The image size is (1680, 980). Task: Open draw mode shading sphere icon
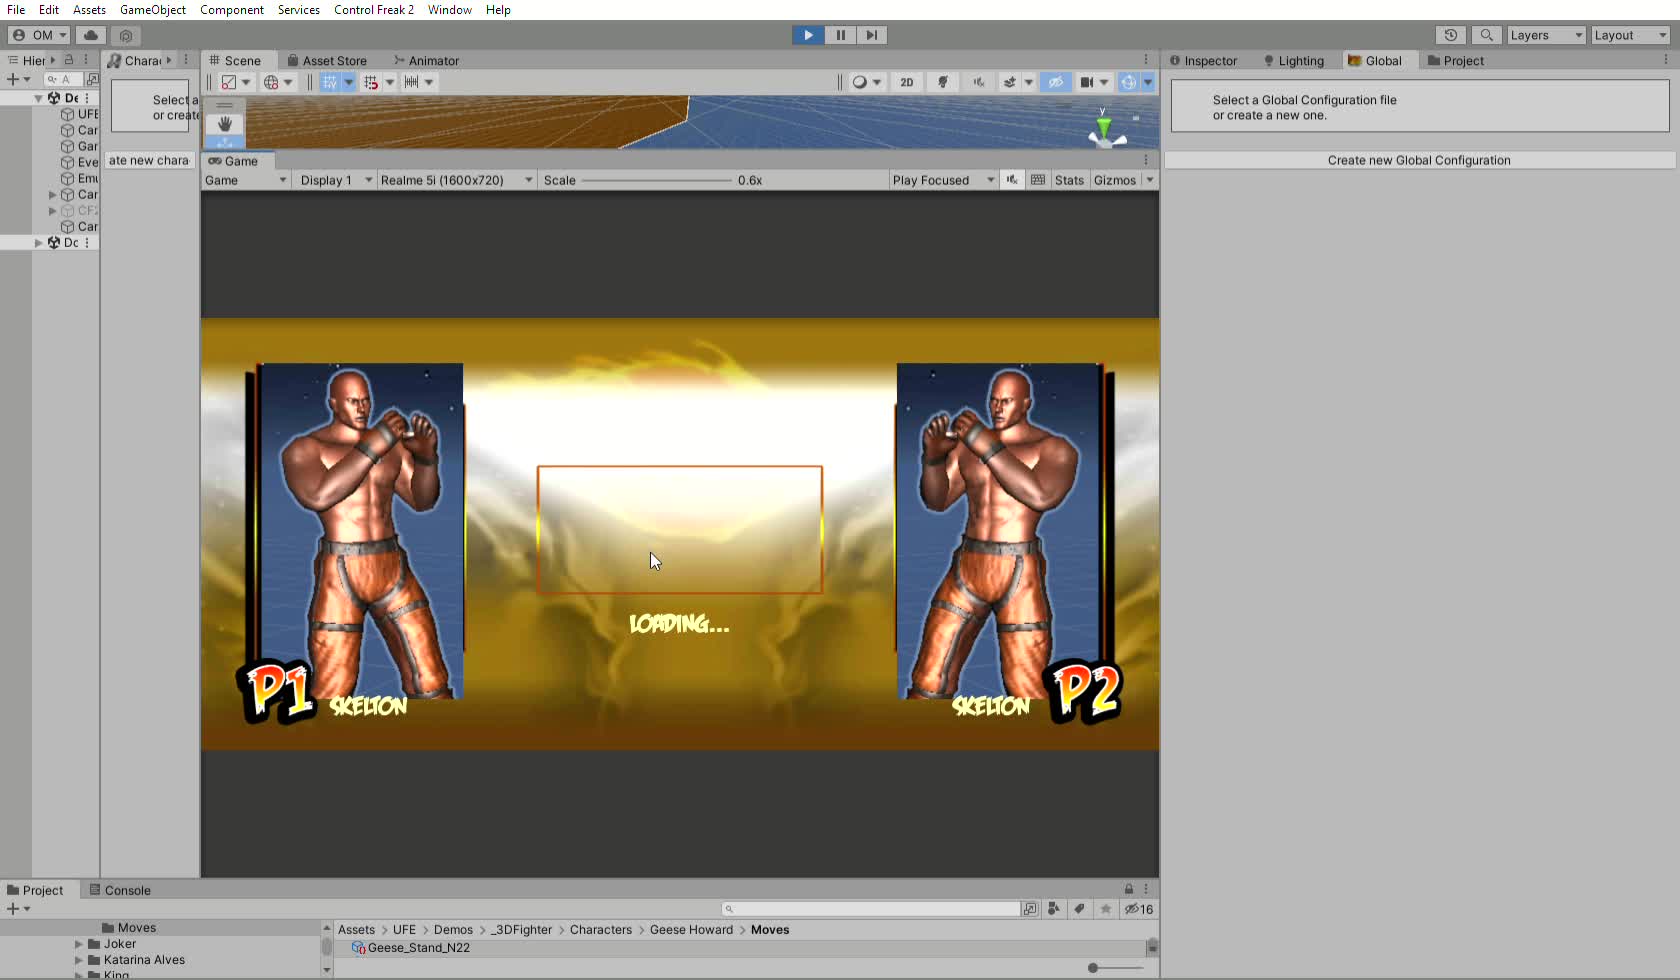(x=859, y=83)
